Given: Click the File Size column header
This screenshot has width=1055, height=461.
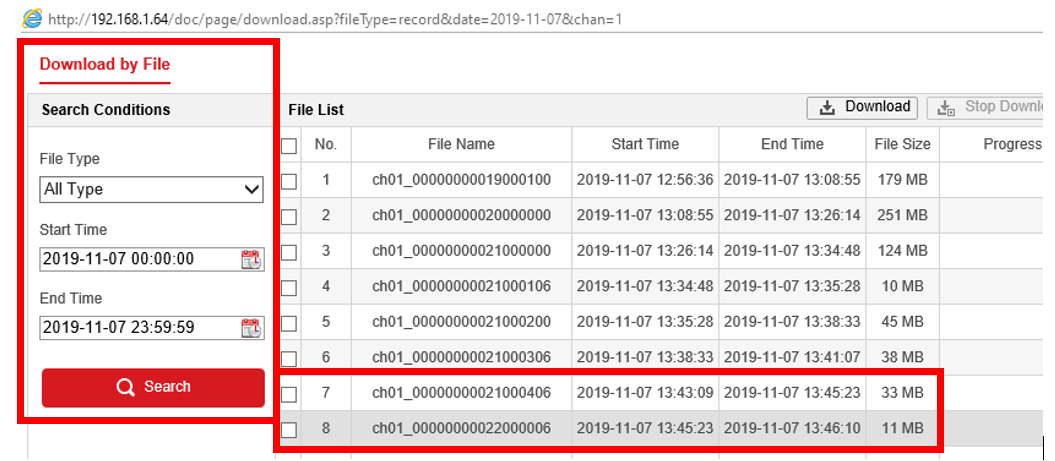Looking at the screenshot, I should click(902, 144).
